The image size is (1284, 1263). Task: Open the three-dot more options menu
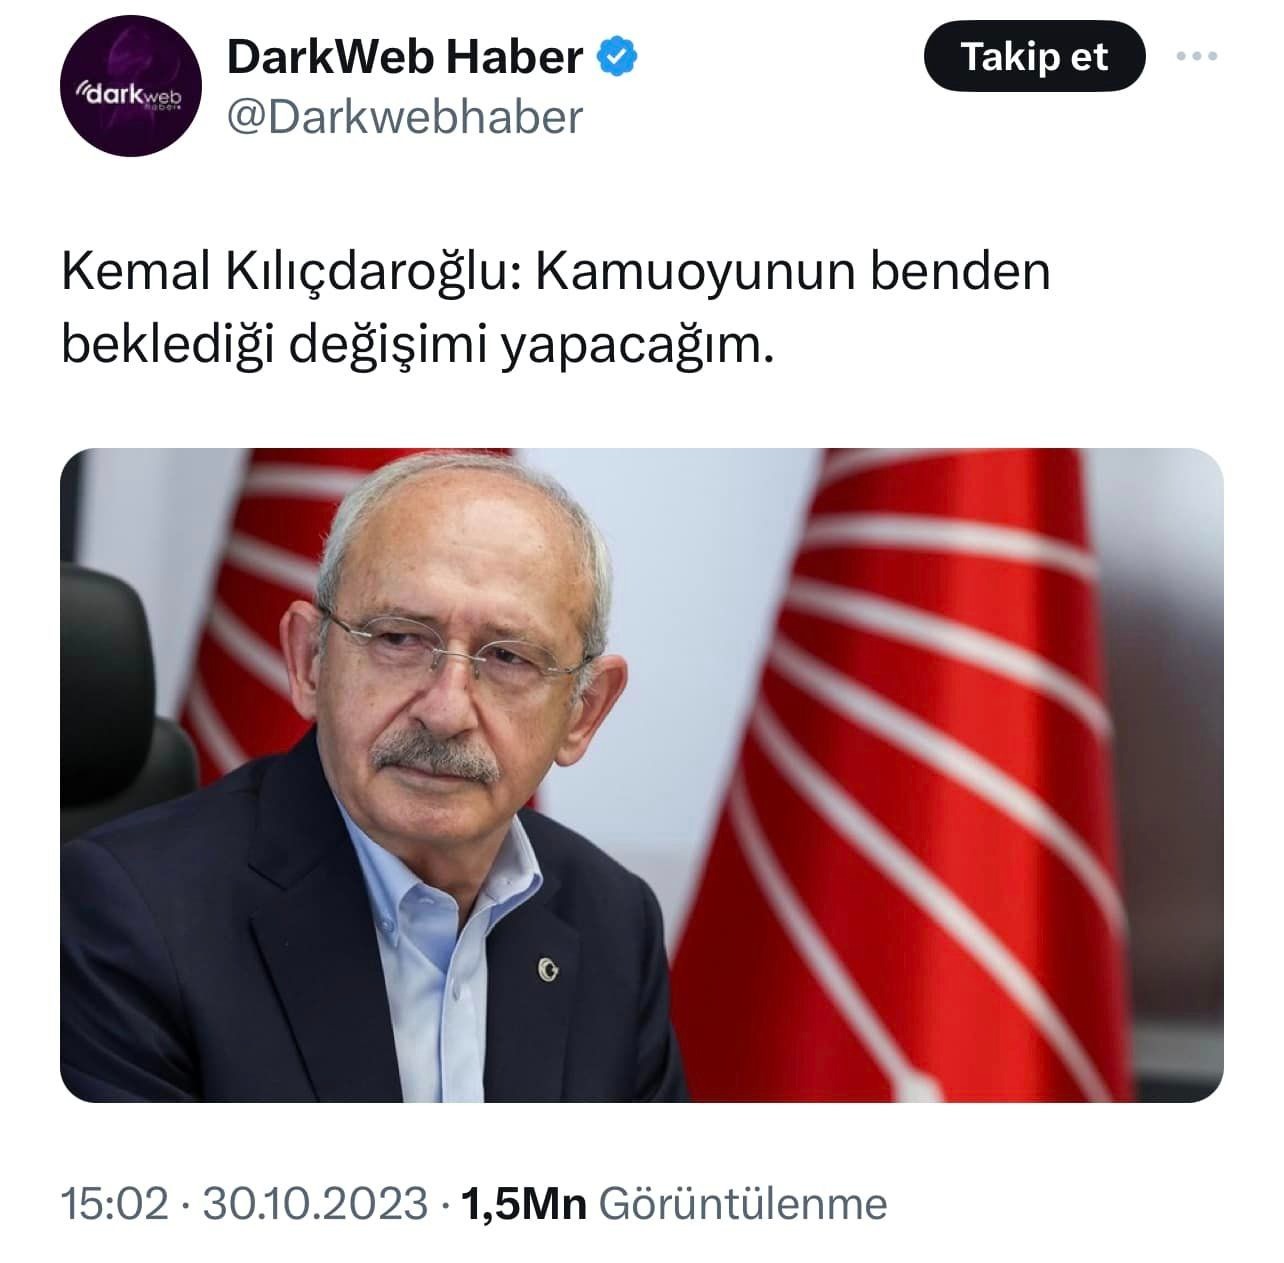click(x=1196, y=57)
